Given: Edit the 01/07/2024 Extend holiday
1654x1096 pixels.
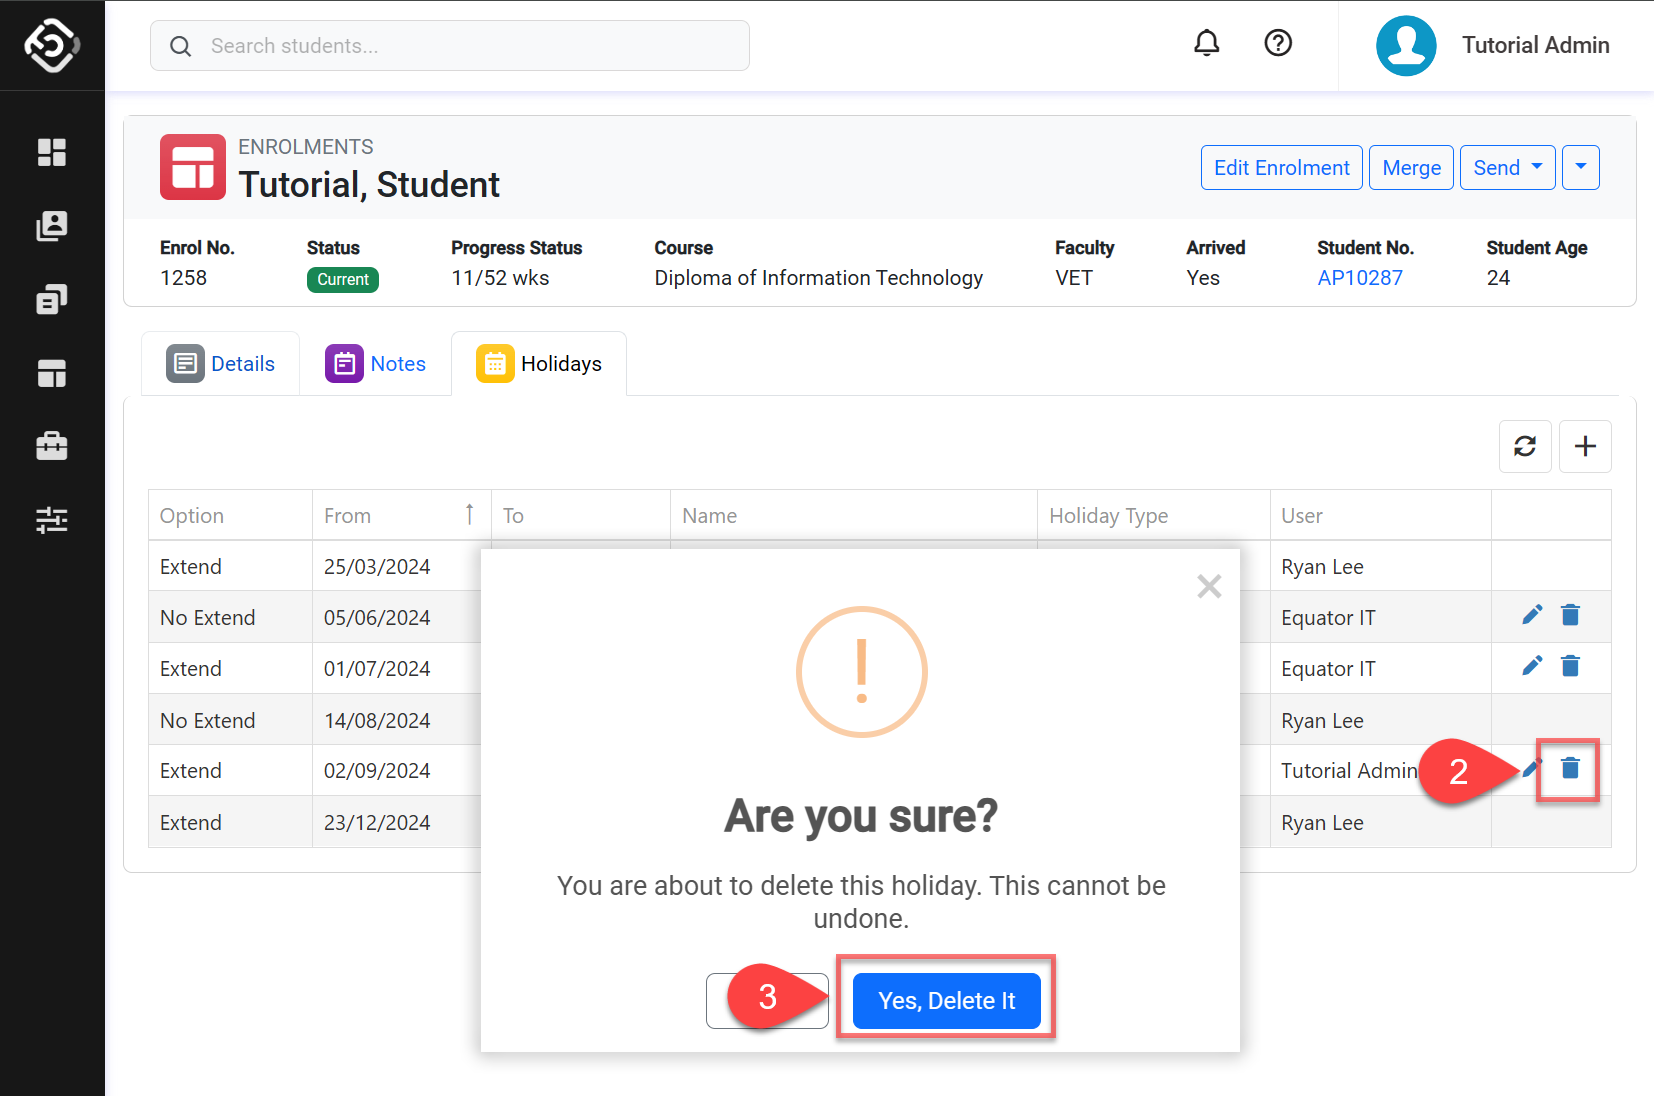Looking at the screenshot, I should click(1532, 666).
